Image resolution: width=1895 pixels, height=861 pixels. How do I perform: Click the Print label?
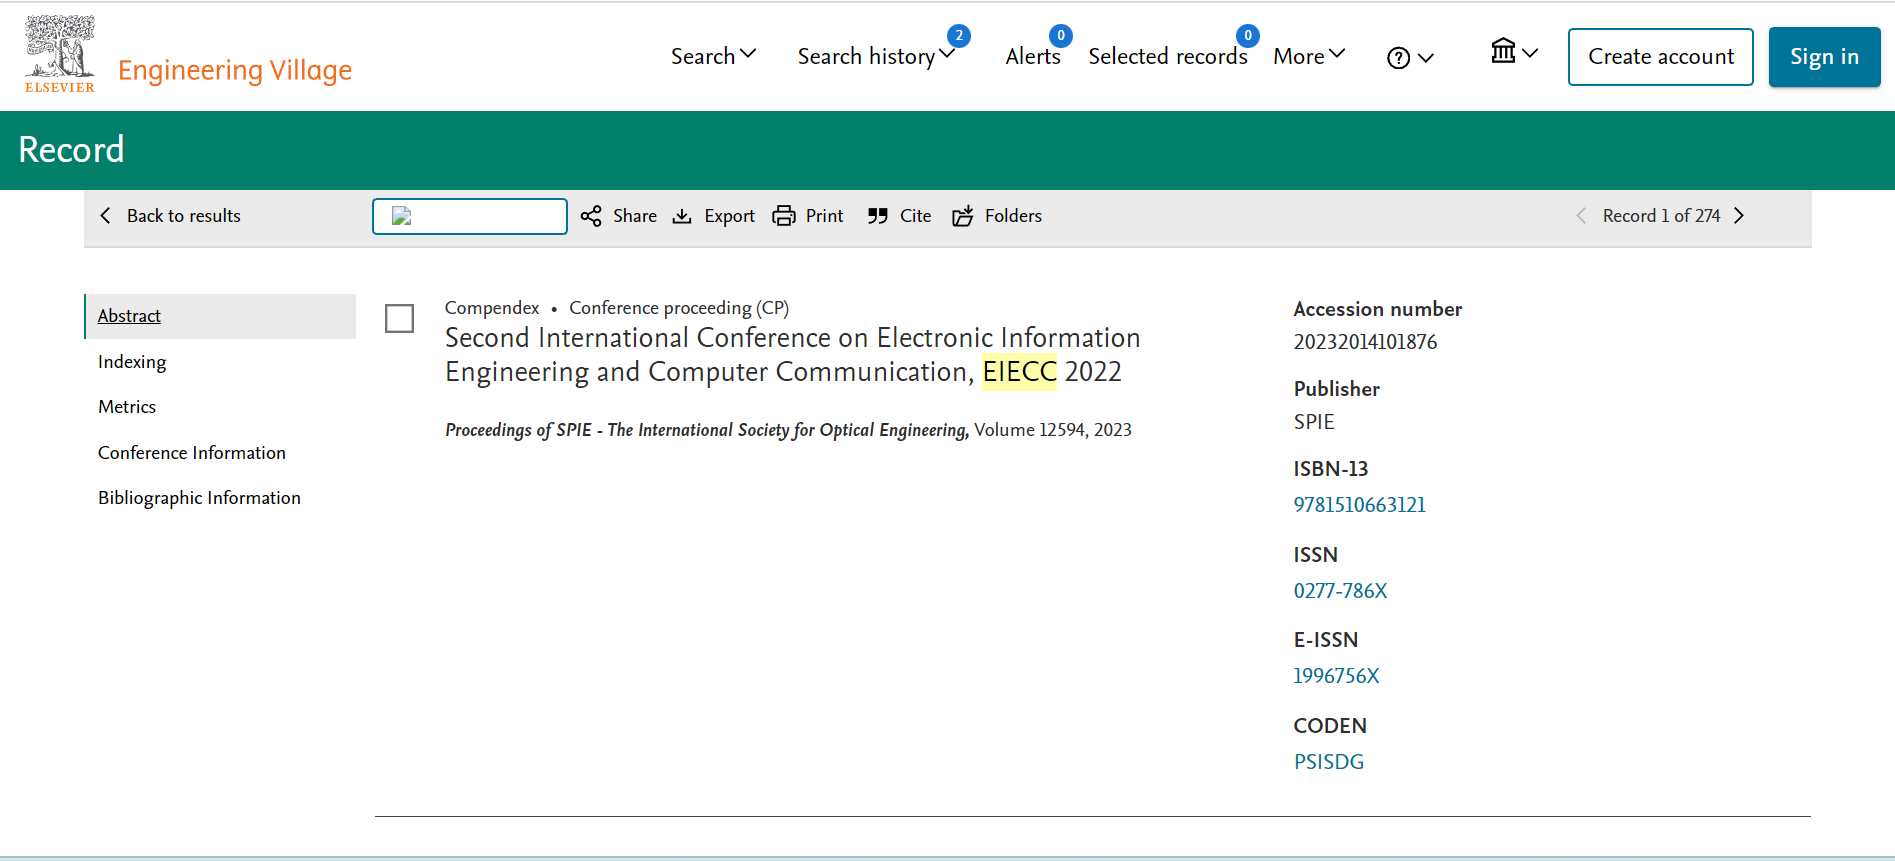(825, 216)
